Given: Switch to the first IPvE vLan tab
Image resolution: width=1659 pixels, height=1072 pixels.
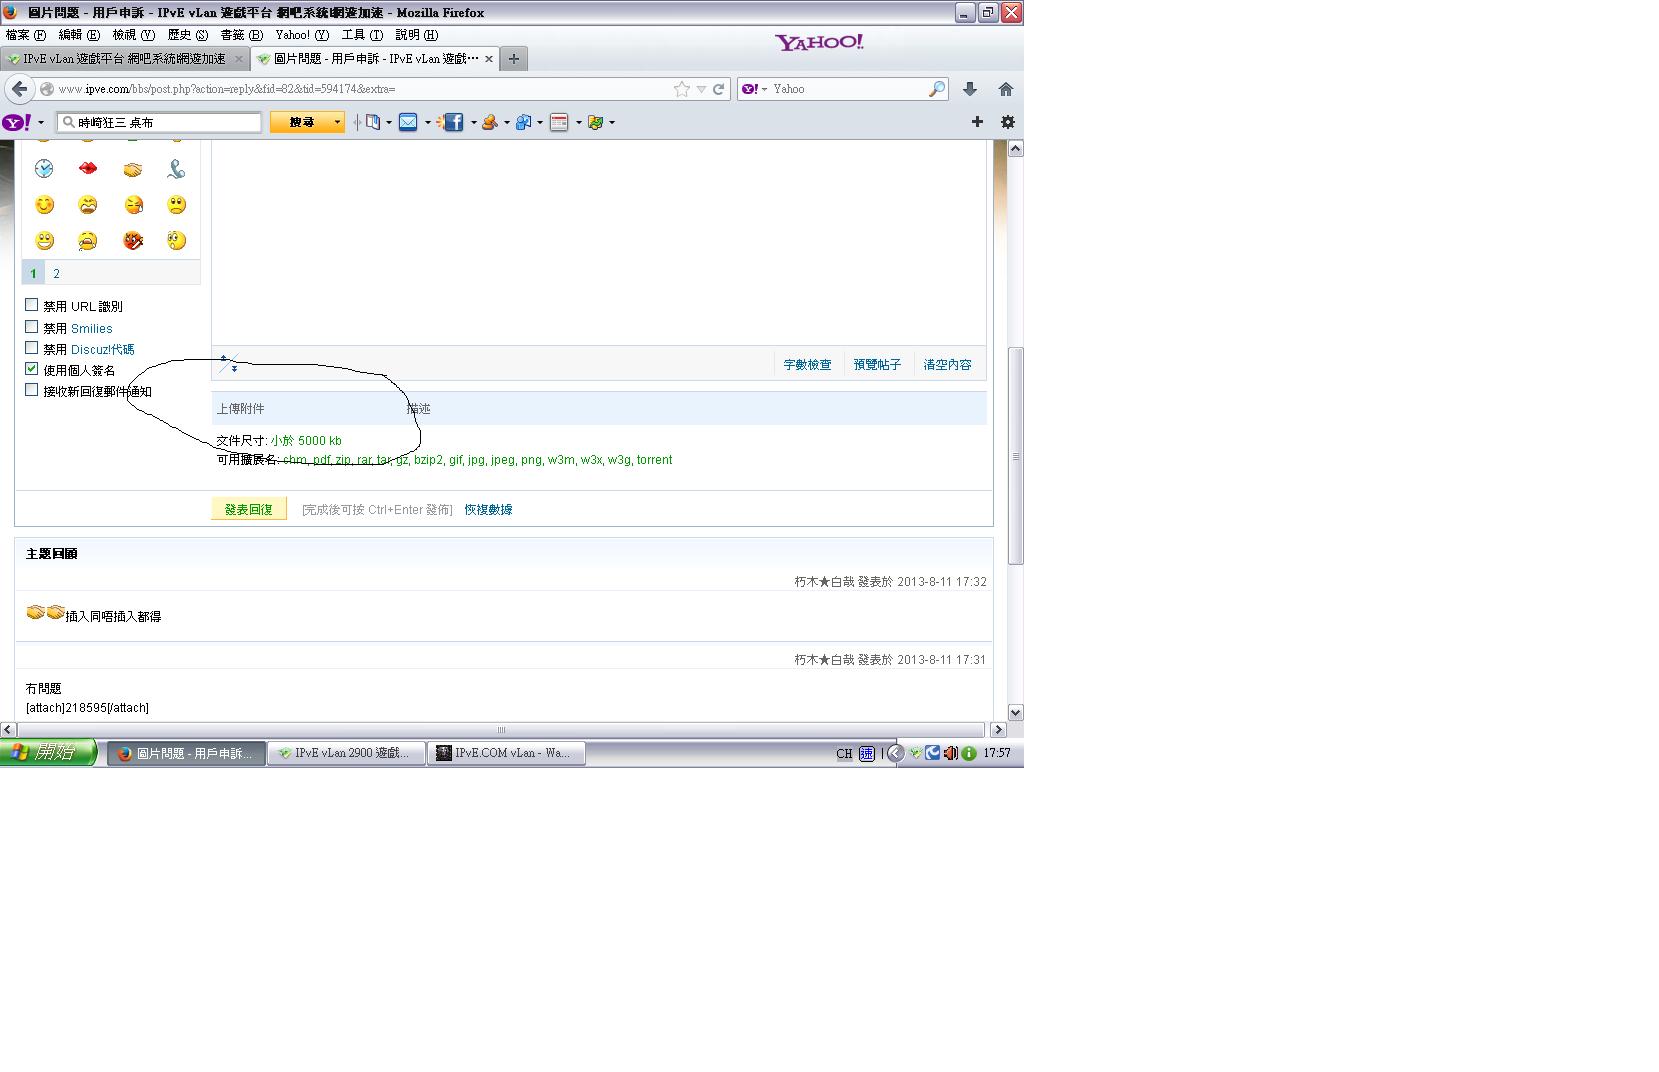Looking at the screenshot, I should click(125, 59).
